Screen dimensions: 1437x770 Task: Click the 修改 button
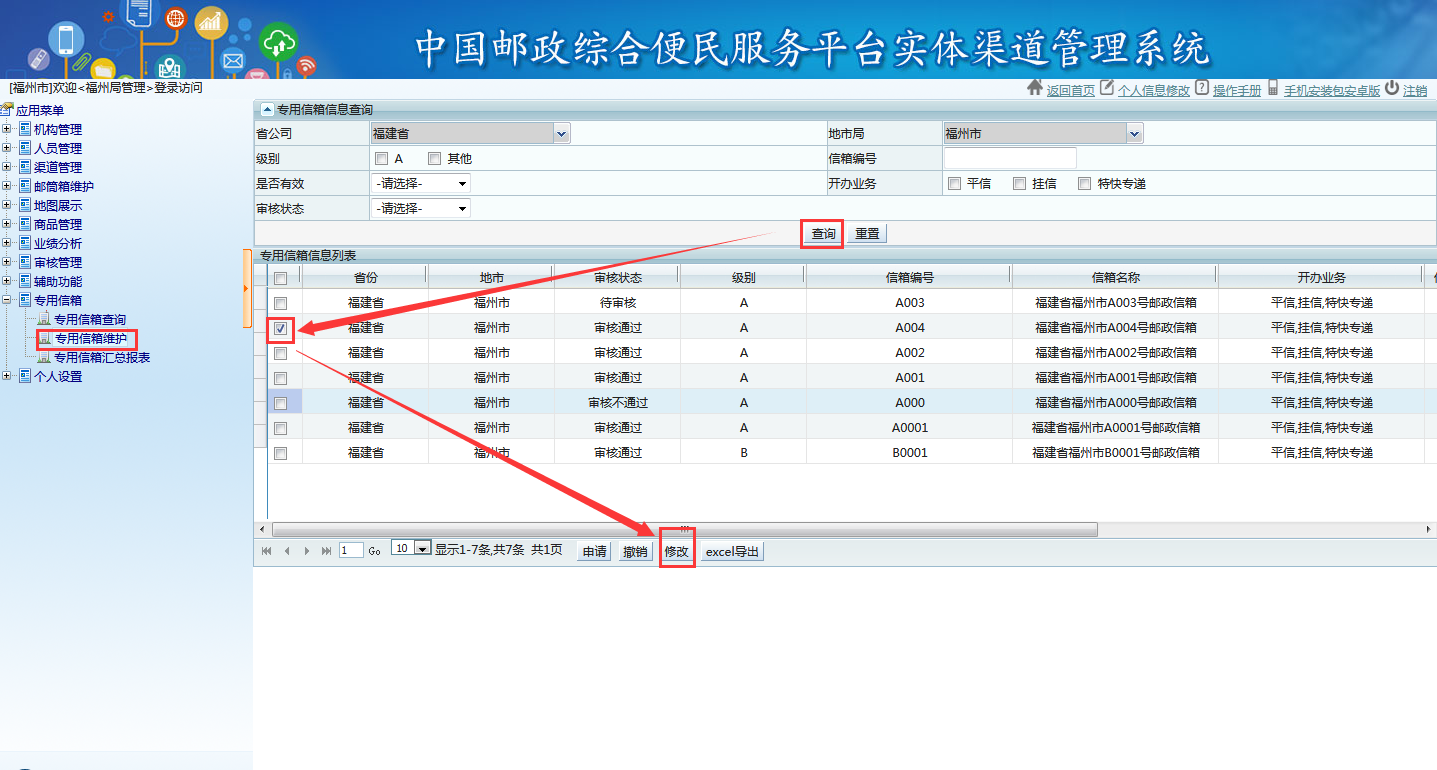click(x=677, y=552)
